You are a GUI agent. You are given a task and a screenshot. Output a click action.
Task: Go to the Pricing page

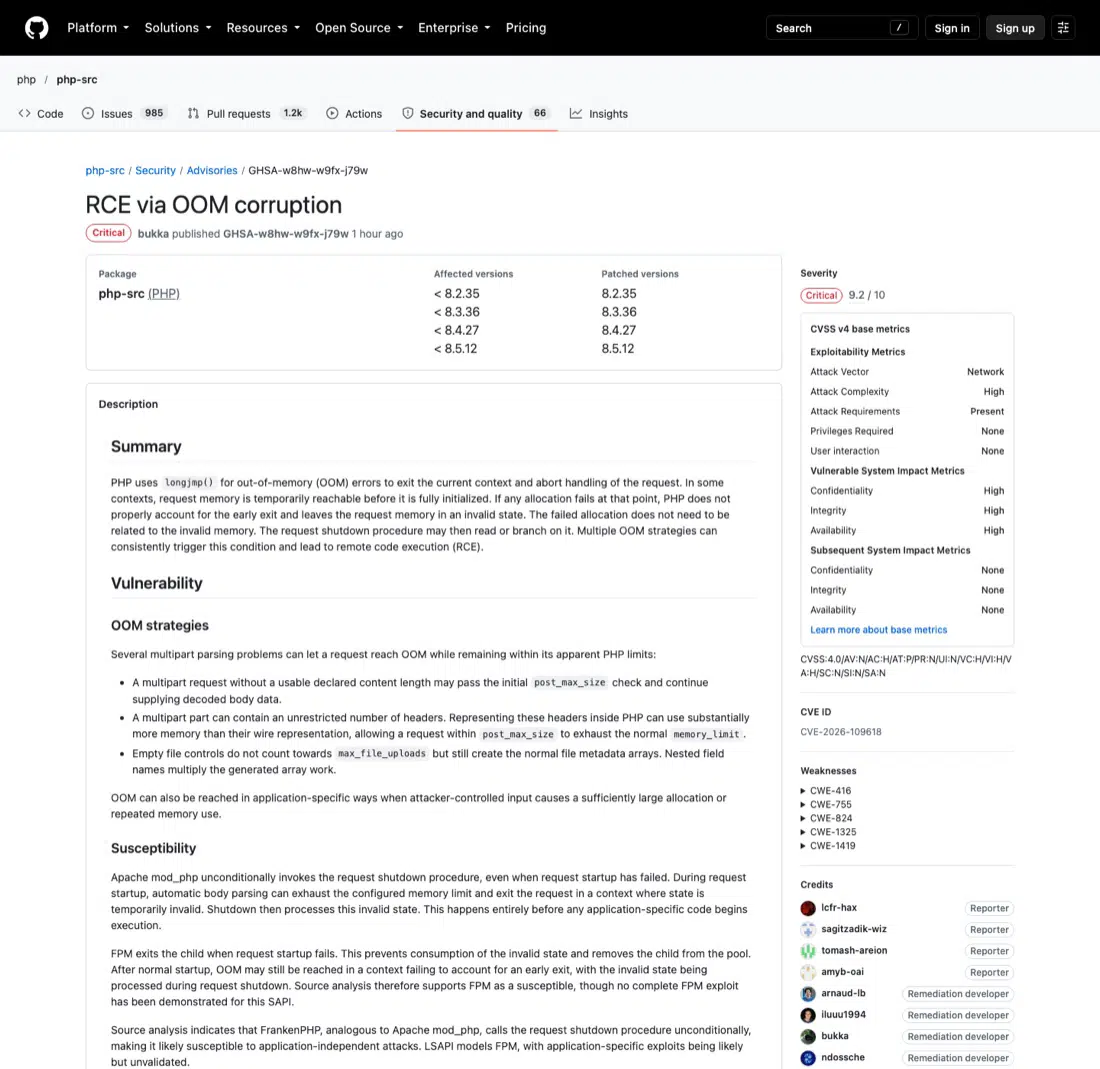(x=525, y=28)
